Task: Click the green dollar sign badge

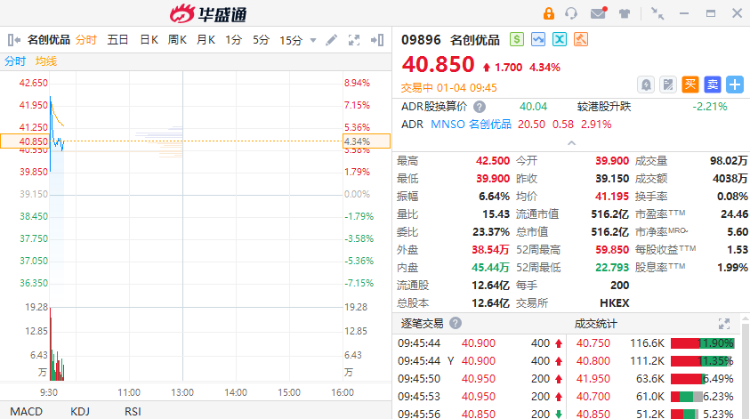Action: tap(517, 39)
